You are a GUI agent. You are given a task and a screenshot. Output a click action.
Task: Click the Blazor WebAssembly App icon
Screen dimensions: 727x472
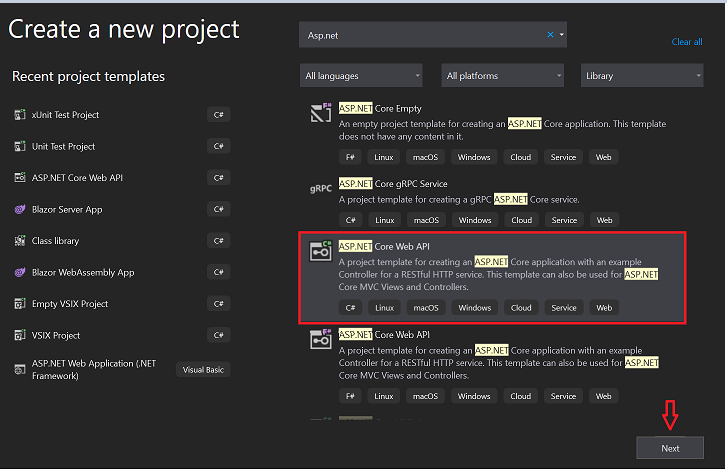coord(19,272)
